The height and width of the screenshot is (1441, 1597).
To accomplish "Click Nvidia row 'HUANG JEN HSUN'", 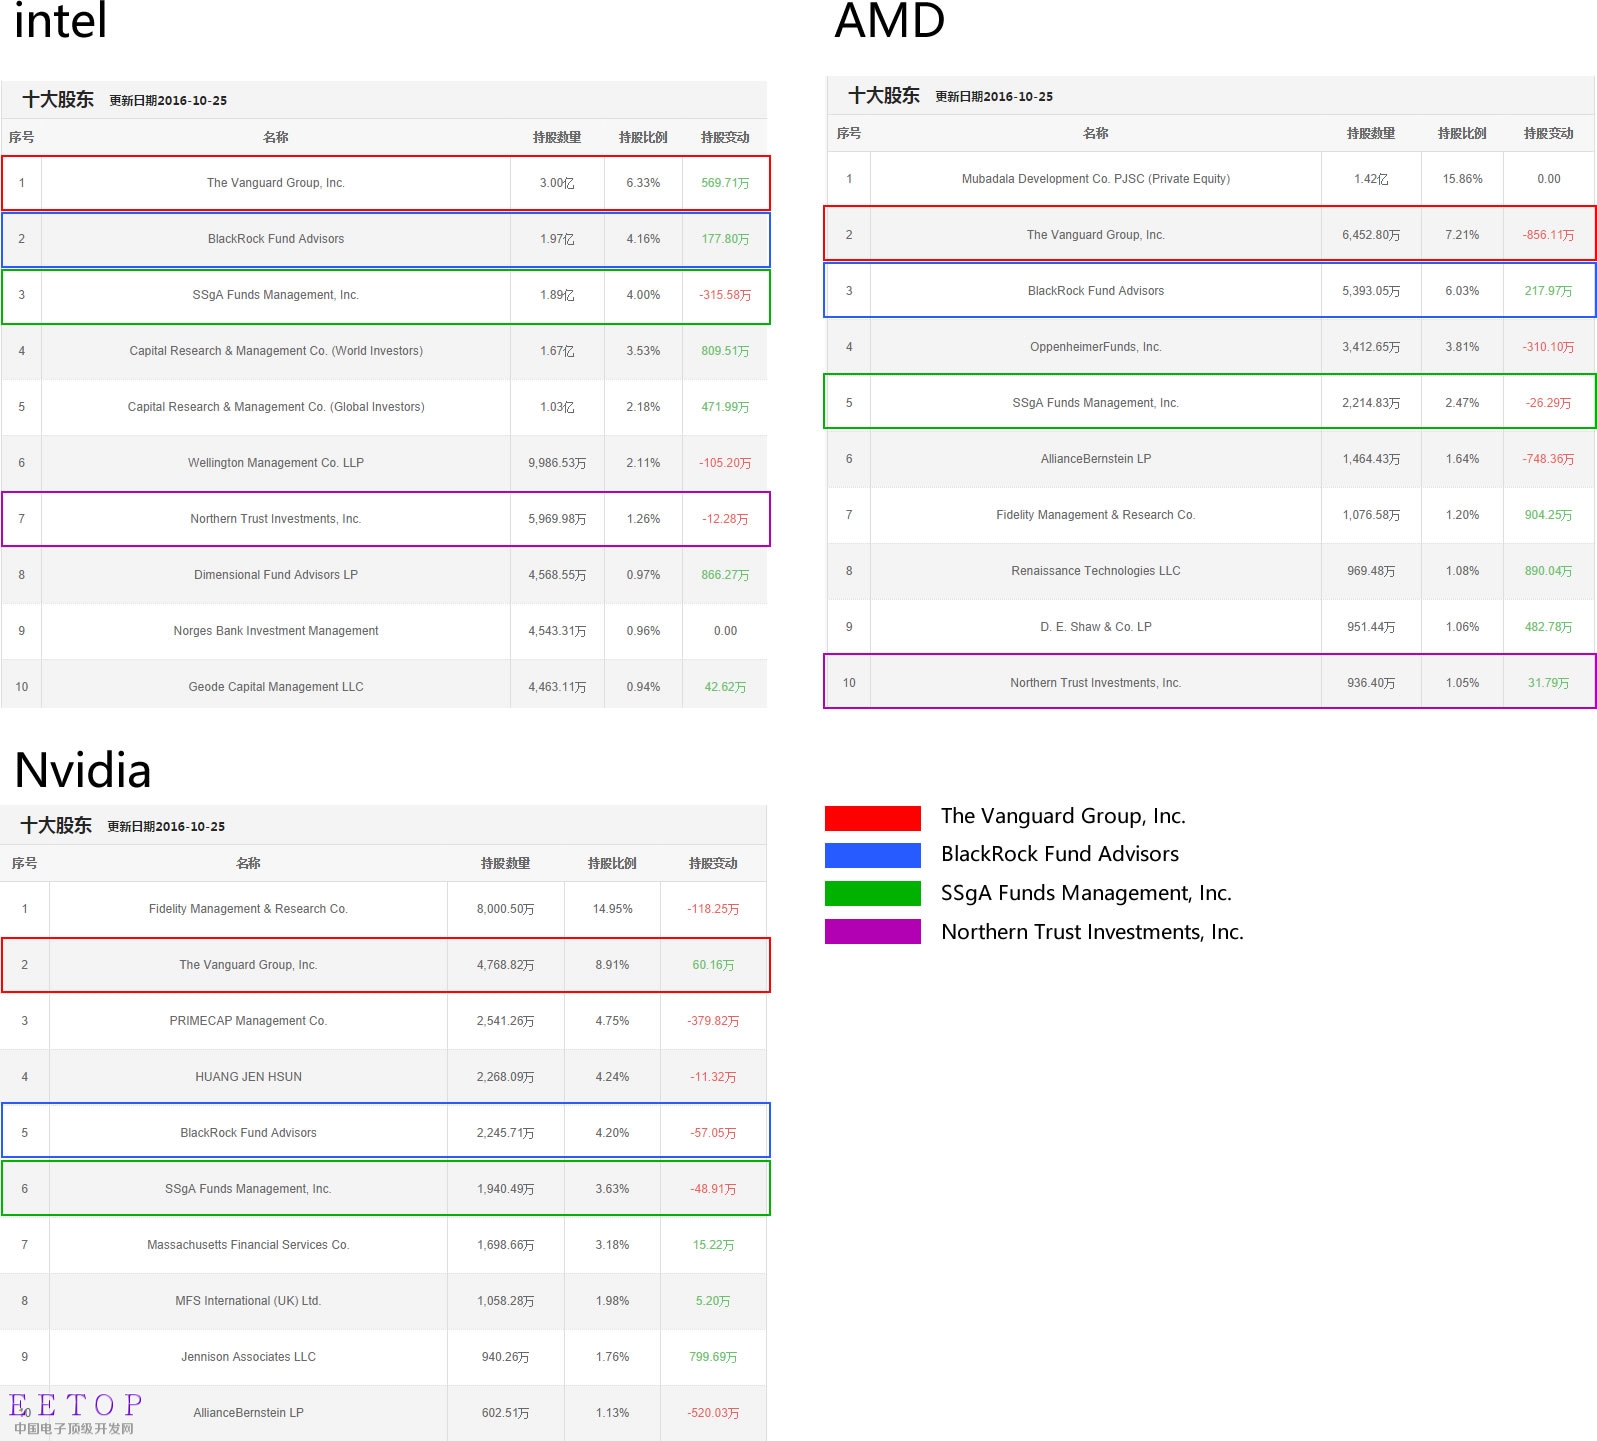I will (x=384, y=1077).
